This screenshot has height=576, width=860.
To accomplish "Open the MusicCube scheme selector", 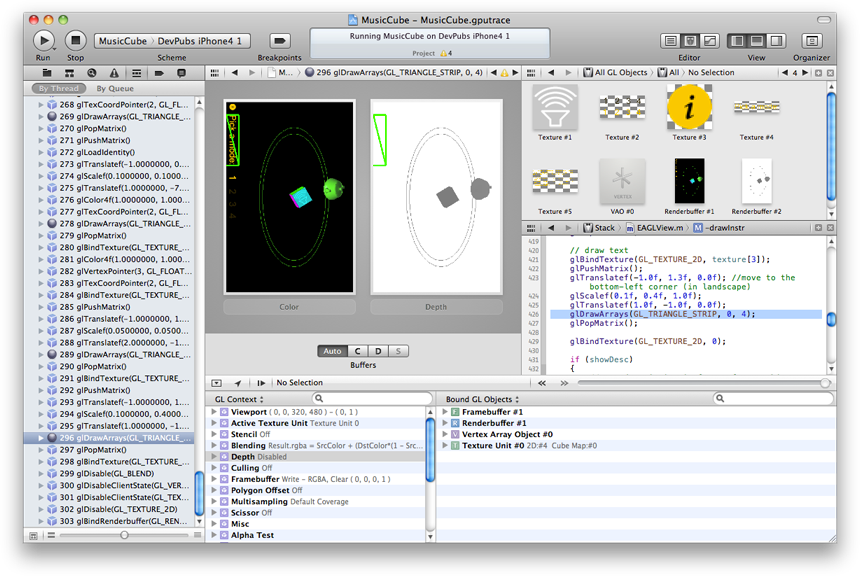I will coord(123,41).
